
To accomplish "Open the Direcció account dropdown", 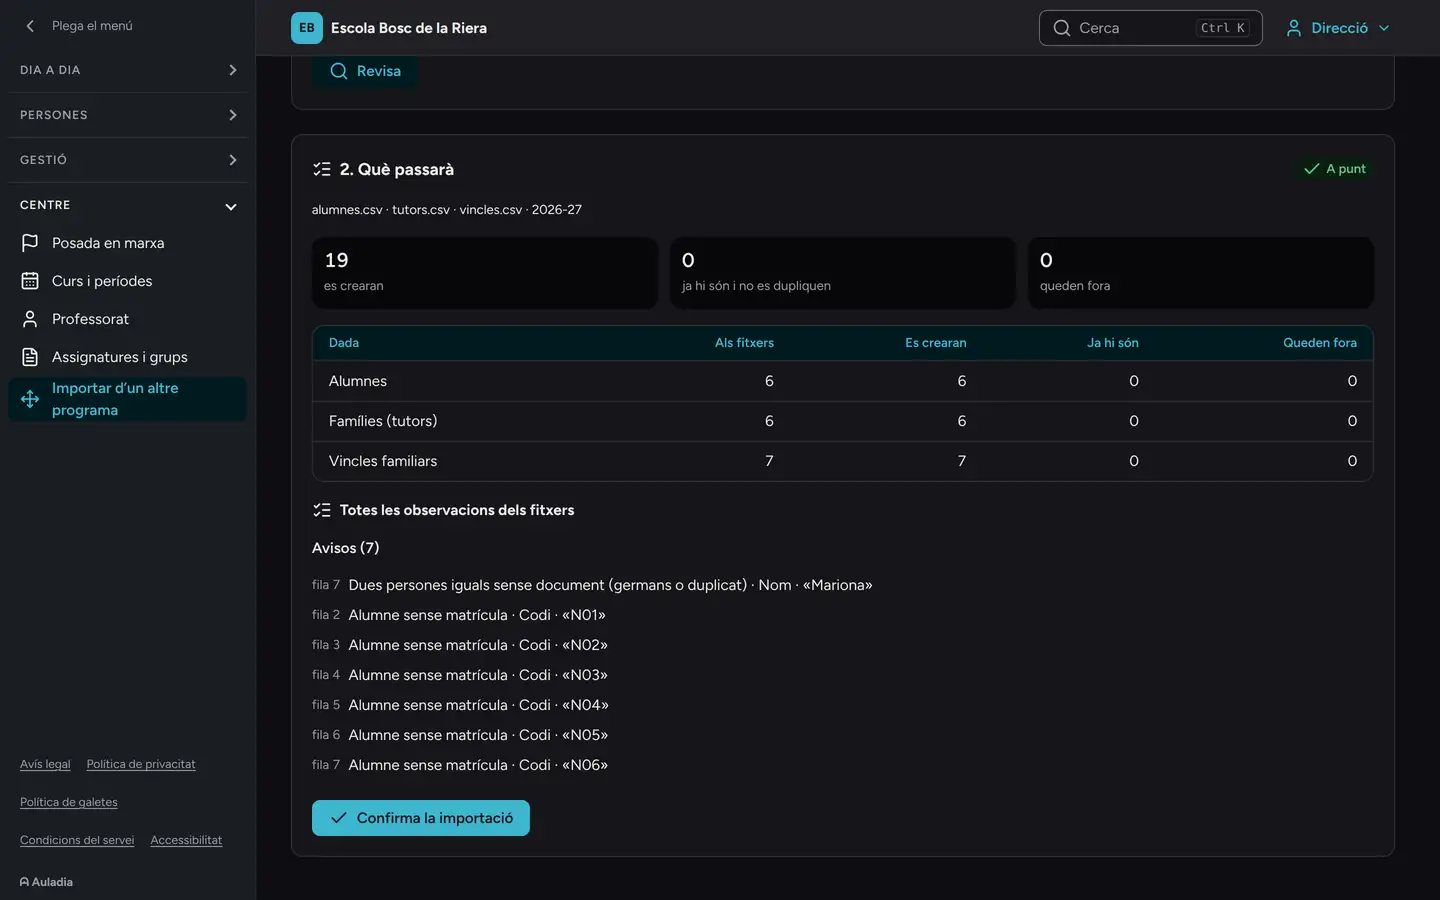I will pyautogui.click(x=1338, y=28).
